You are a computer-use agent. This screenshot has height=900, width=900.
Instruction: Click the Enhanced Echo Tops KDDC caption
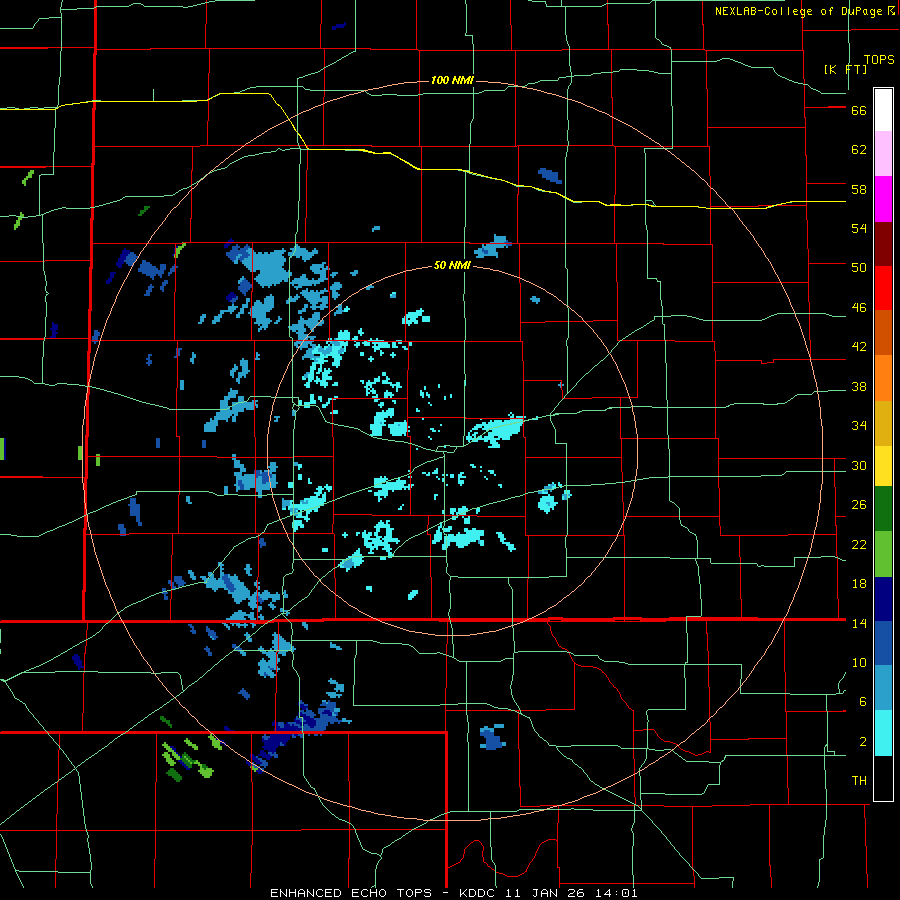454,893
